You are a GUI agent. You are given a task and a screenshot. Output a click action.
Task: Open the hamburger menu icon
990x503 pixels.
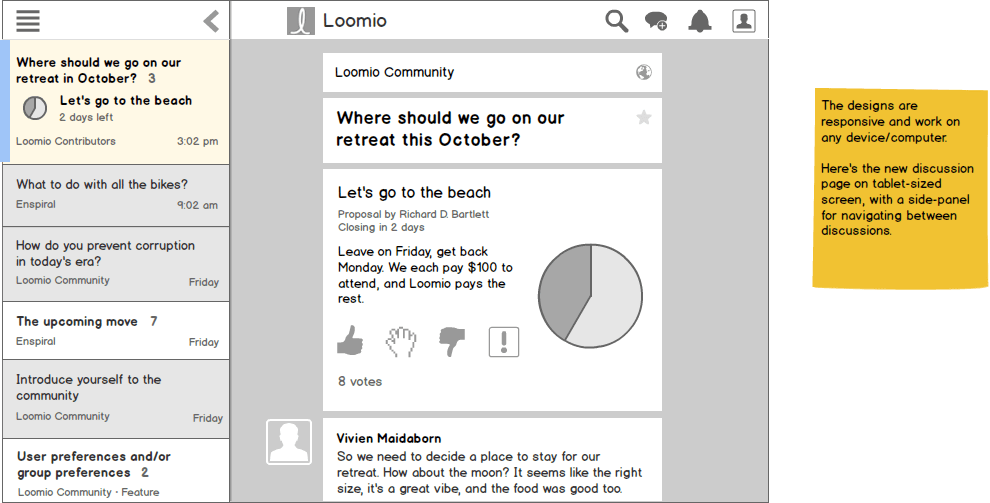pyautogui.click(x=28, y=21)
